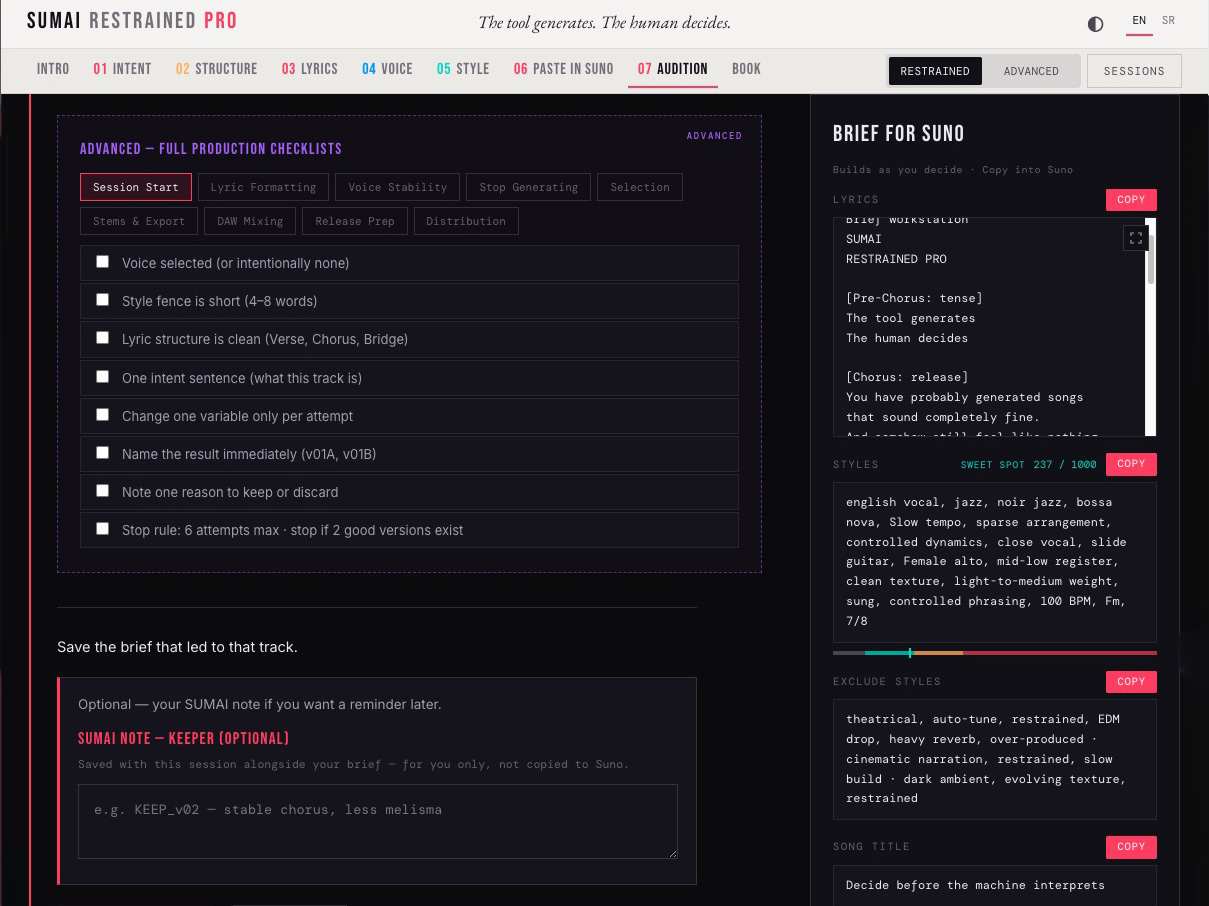Select the Lyric Formatting checklist
1209x906 pixels.
click(263, 187)
